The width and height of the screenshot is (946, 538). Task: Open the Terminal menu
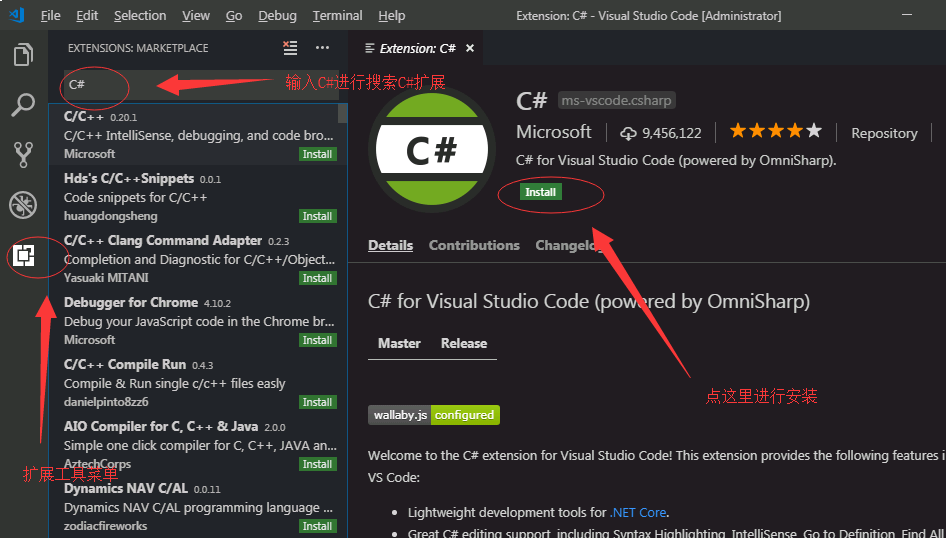click(337, 16)
